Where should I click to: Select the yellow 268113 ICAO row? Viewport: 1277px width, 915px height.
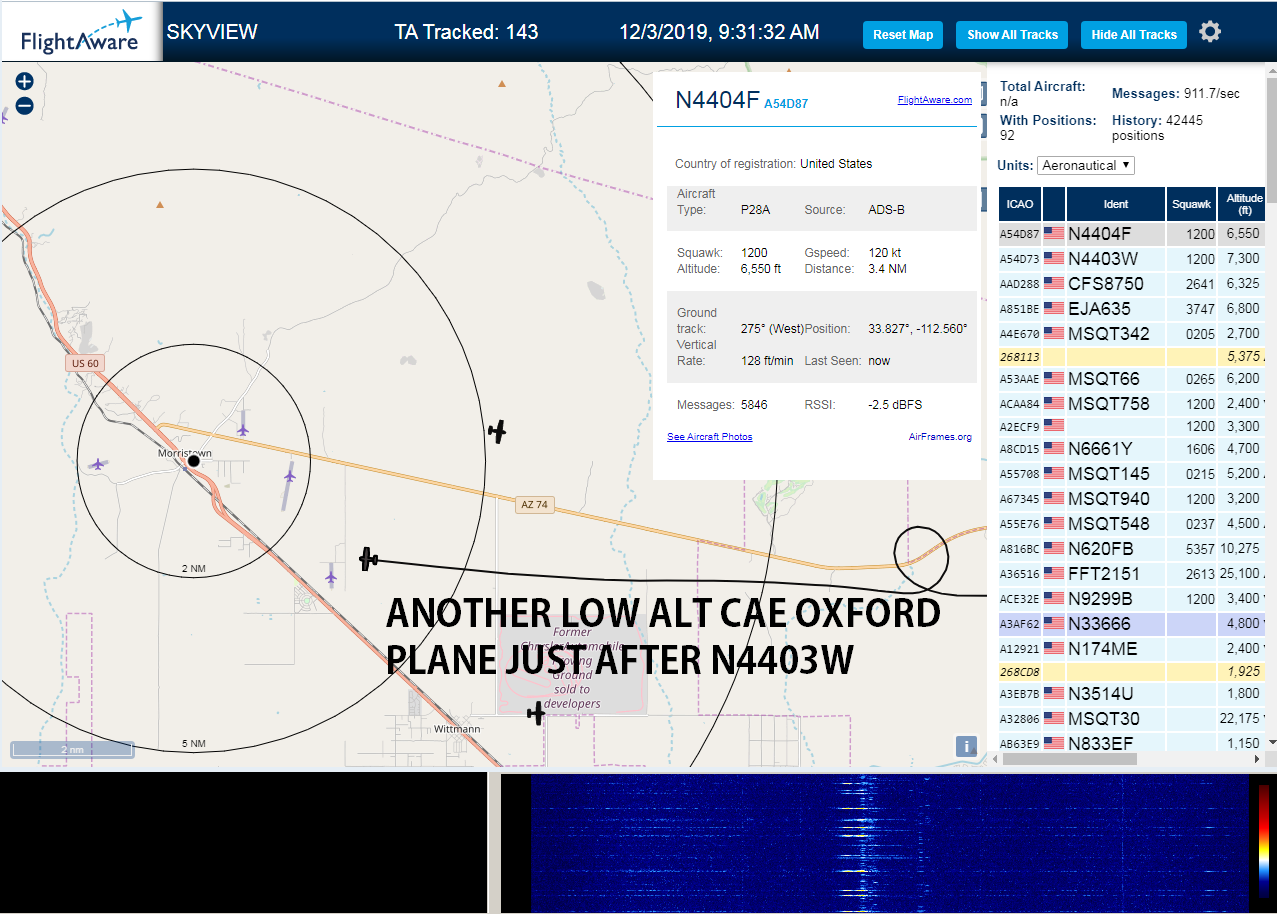tap(1132, 357)
